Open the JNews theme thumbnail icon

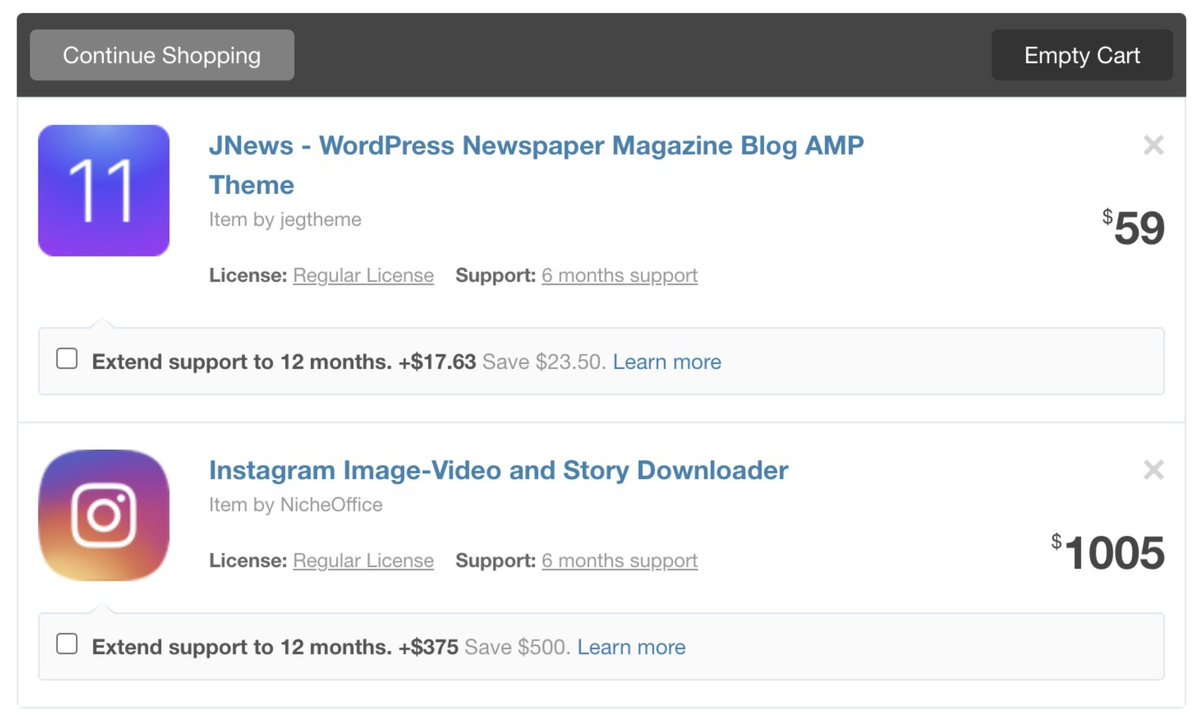pos(104,190)
